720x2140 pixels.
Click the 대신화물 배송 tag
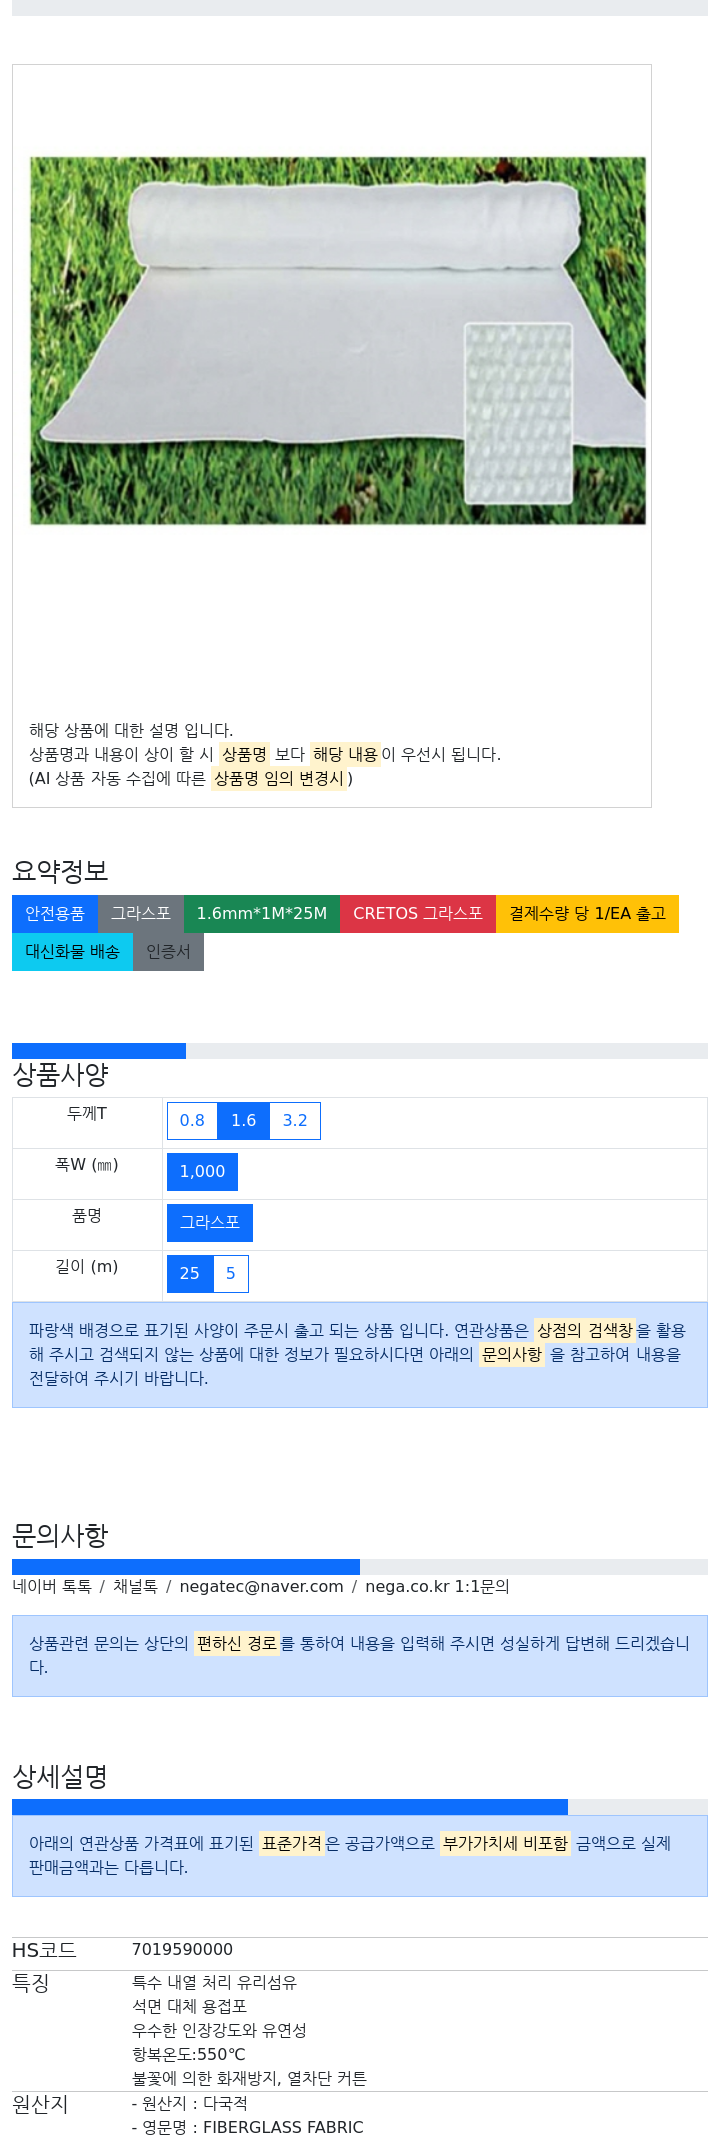coord(72,952)
